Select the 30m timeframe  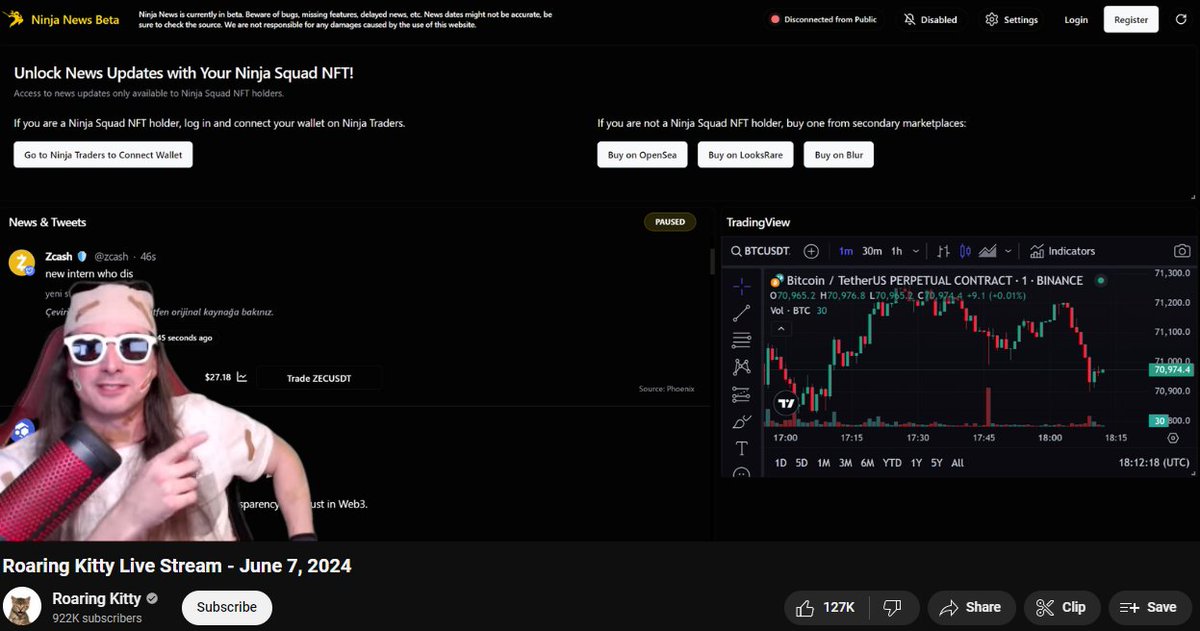(x=872, y=251)
